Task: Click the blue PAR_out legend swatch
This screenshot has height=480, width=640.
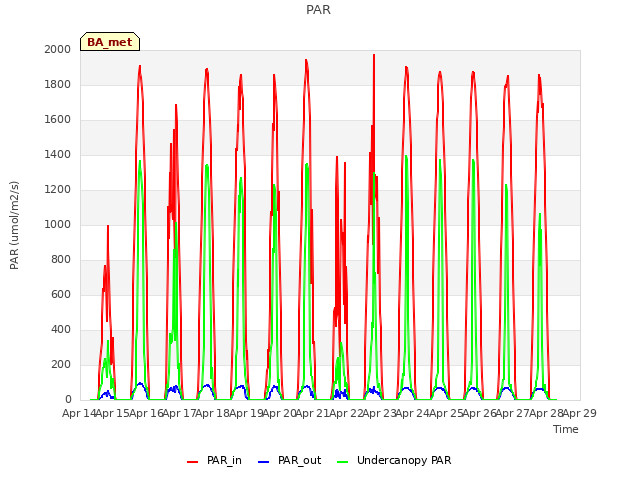Action: point(264,462)
